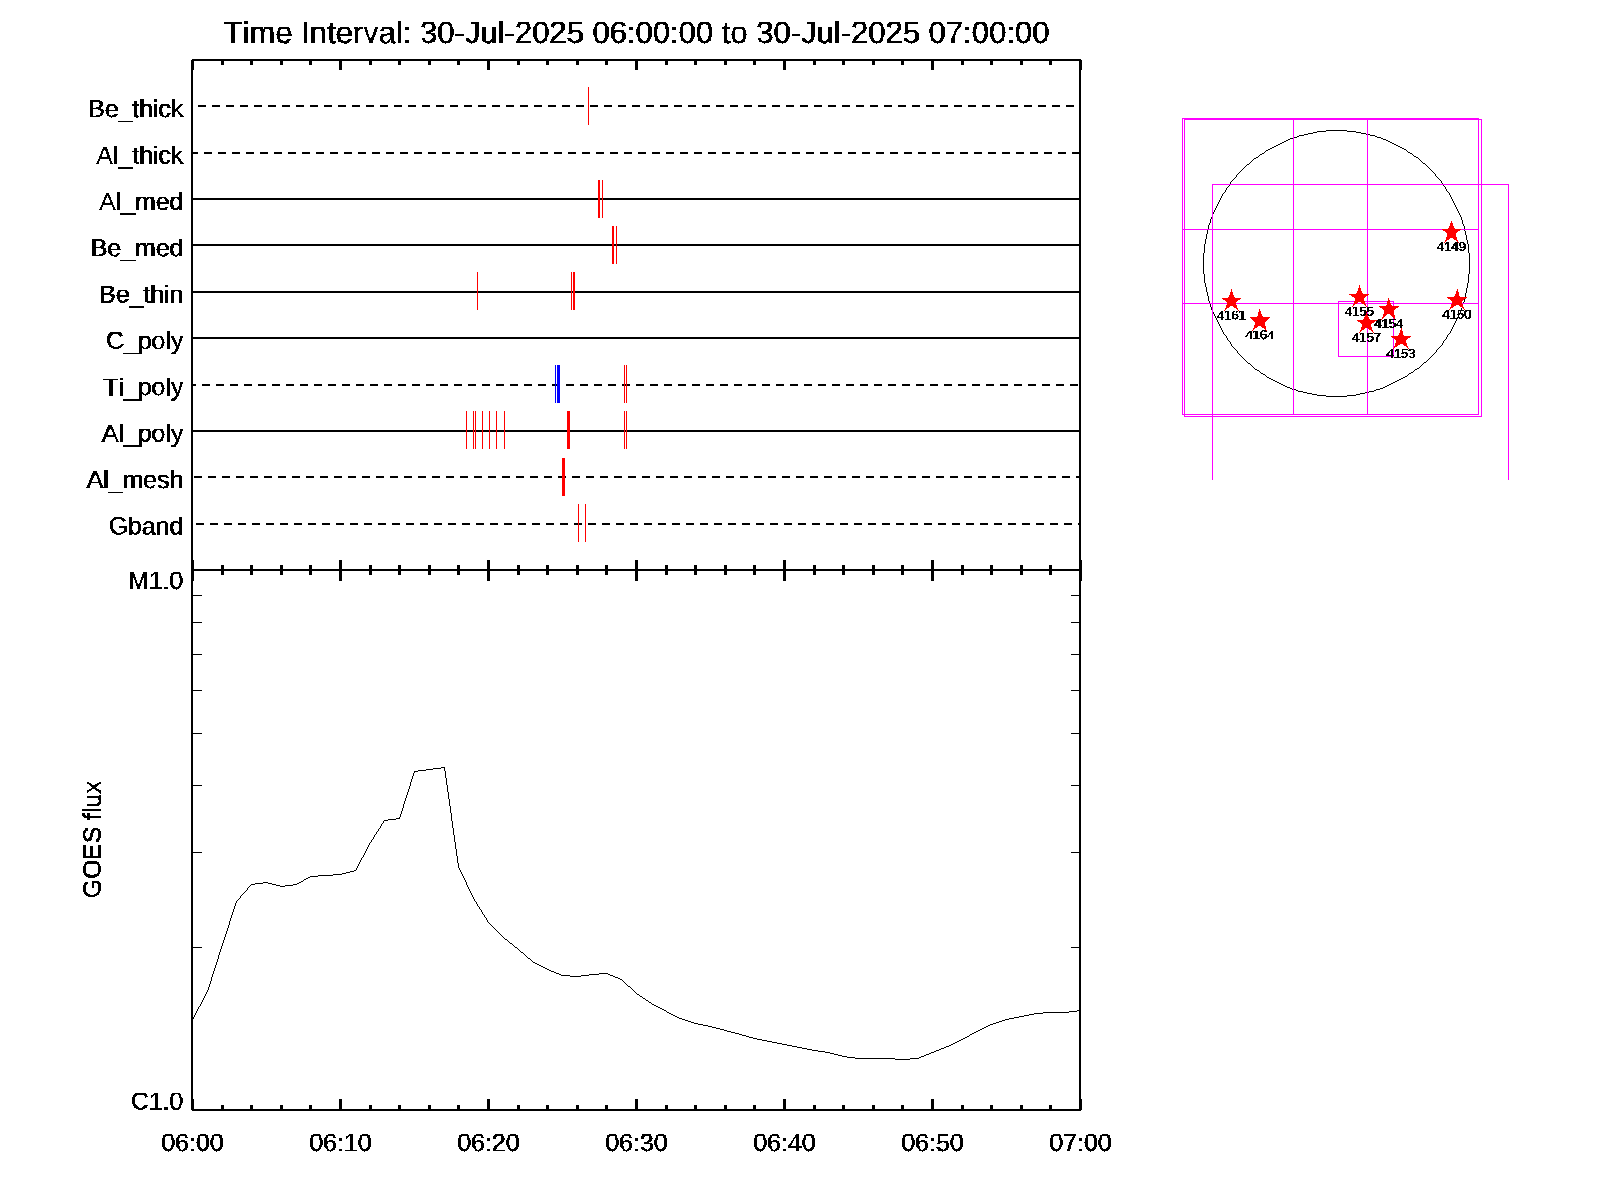Click the star for active region 4150
The height and width of the screenshot is (1200, 1600).
coord(1456,301)
